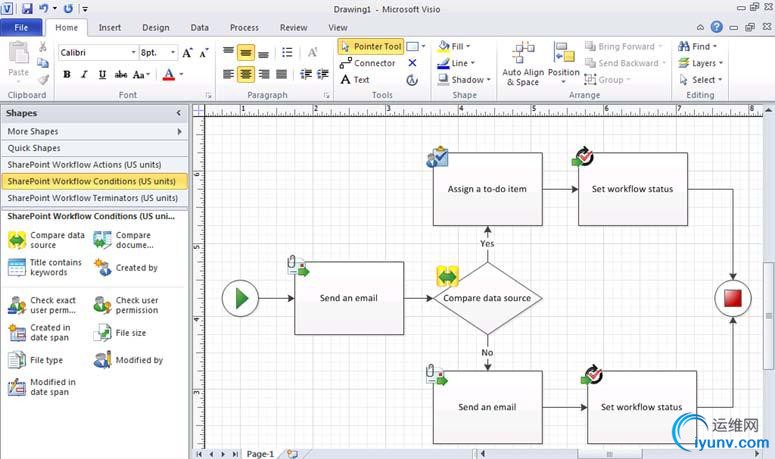
Task: Select the Connector tool
Action: (367, 63)
